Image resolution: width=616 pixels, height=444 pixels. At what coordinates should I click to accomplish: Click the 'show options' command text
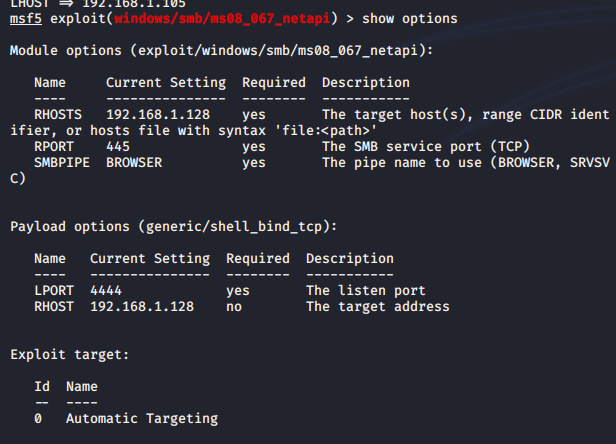click(x=409, y=18)
